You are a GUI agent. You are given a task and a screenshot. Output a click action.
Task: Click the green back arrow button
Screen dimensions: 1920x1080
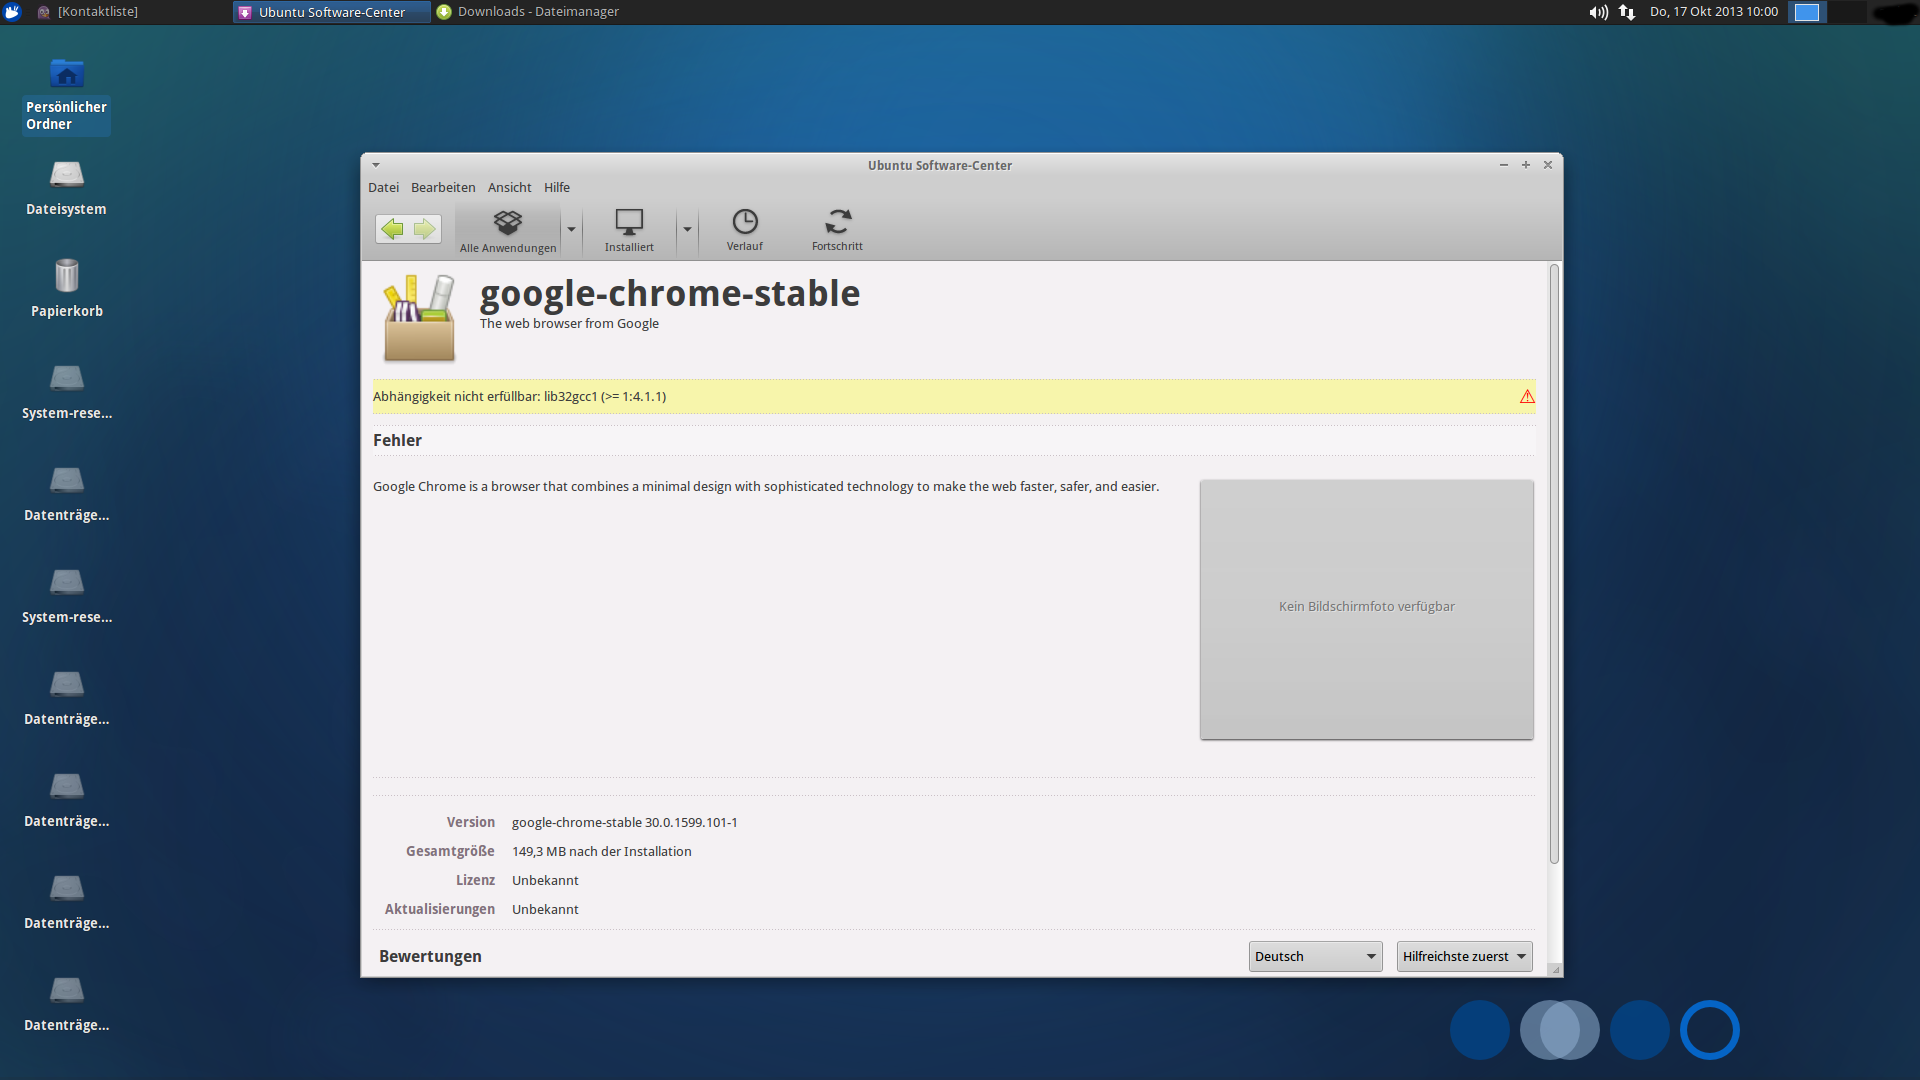click(393, 229)
